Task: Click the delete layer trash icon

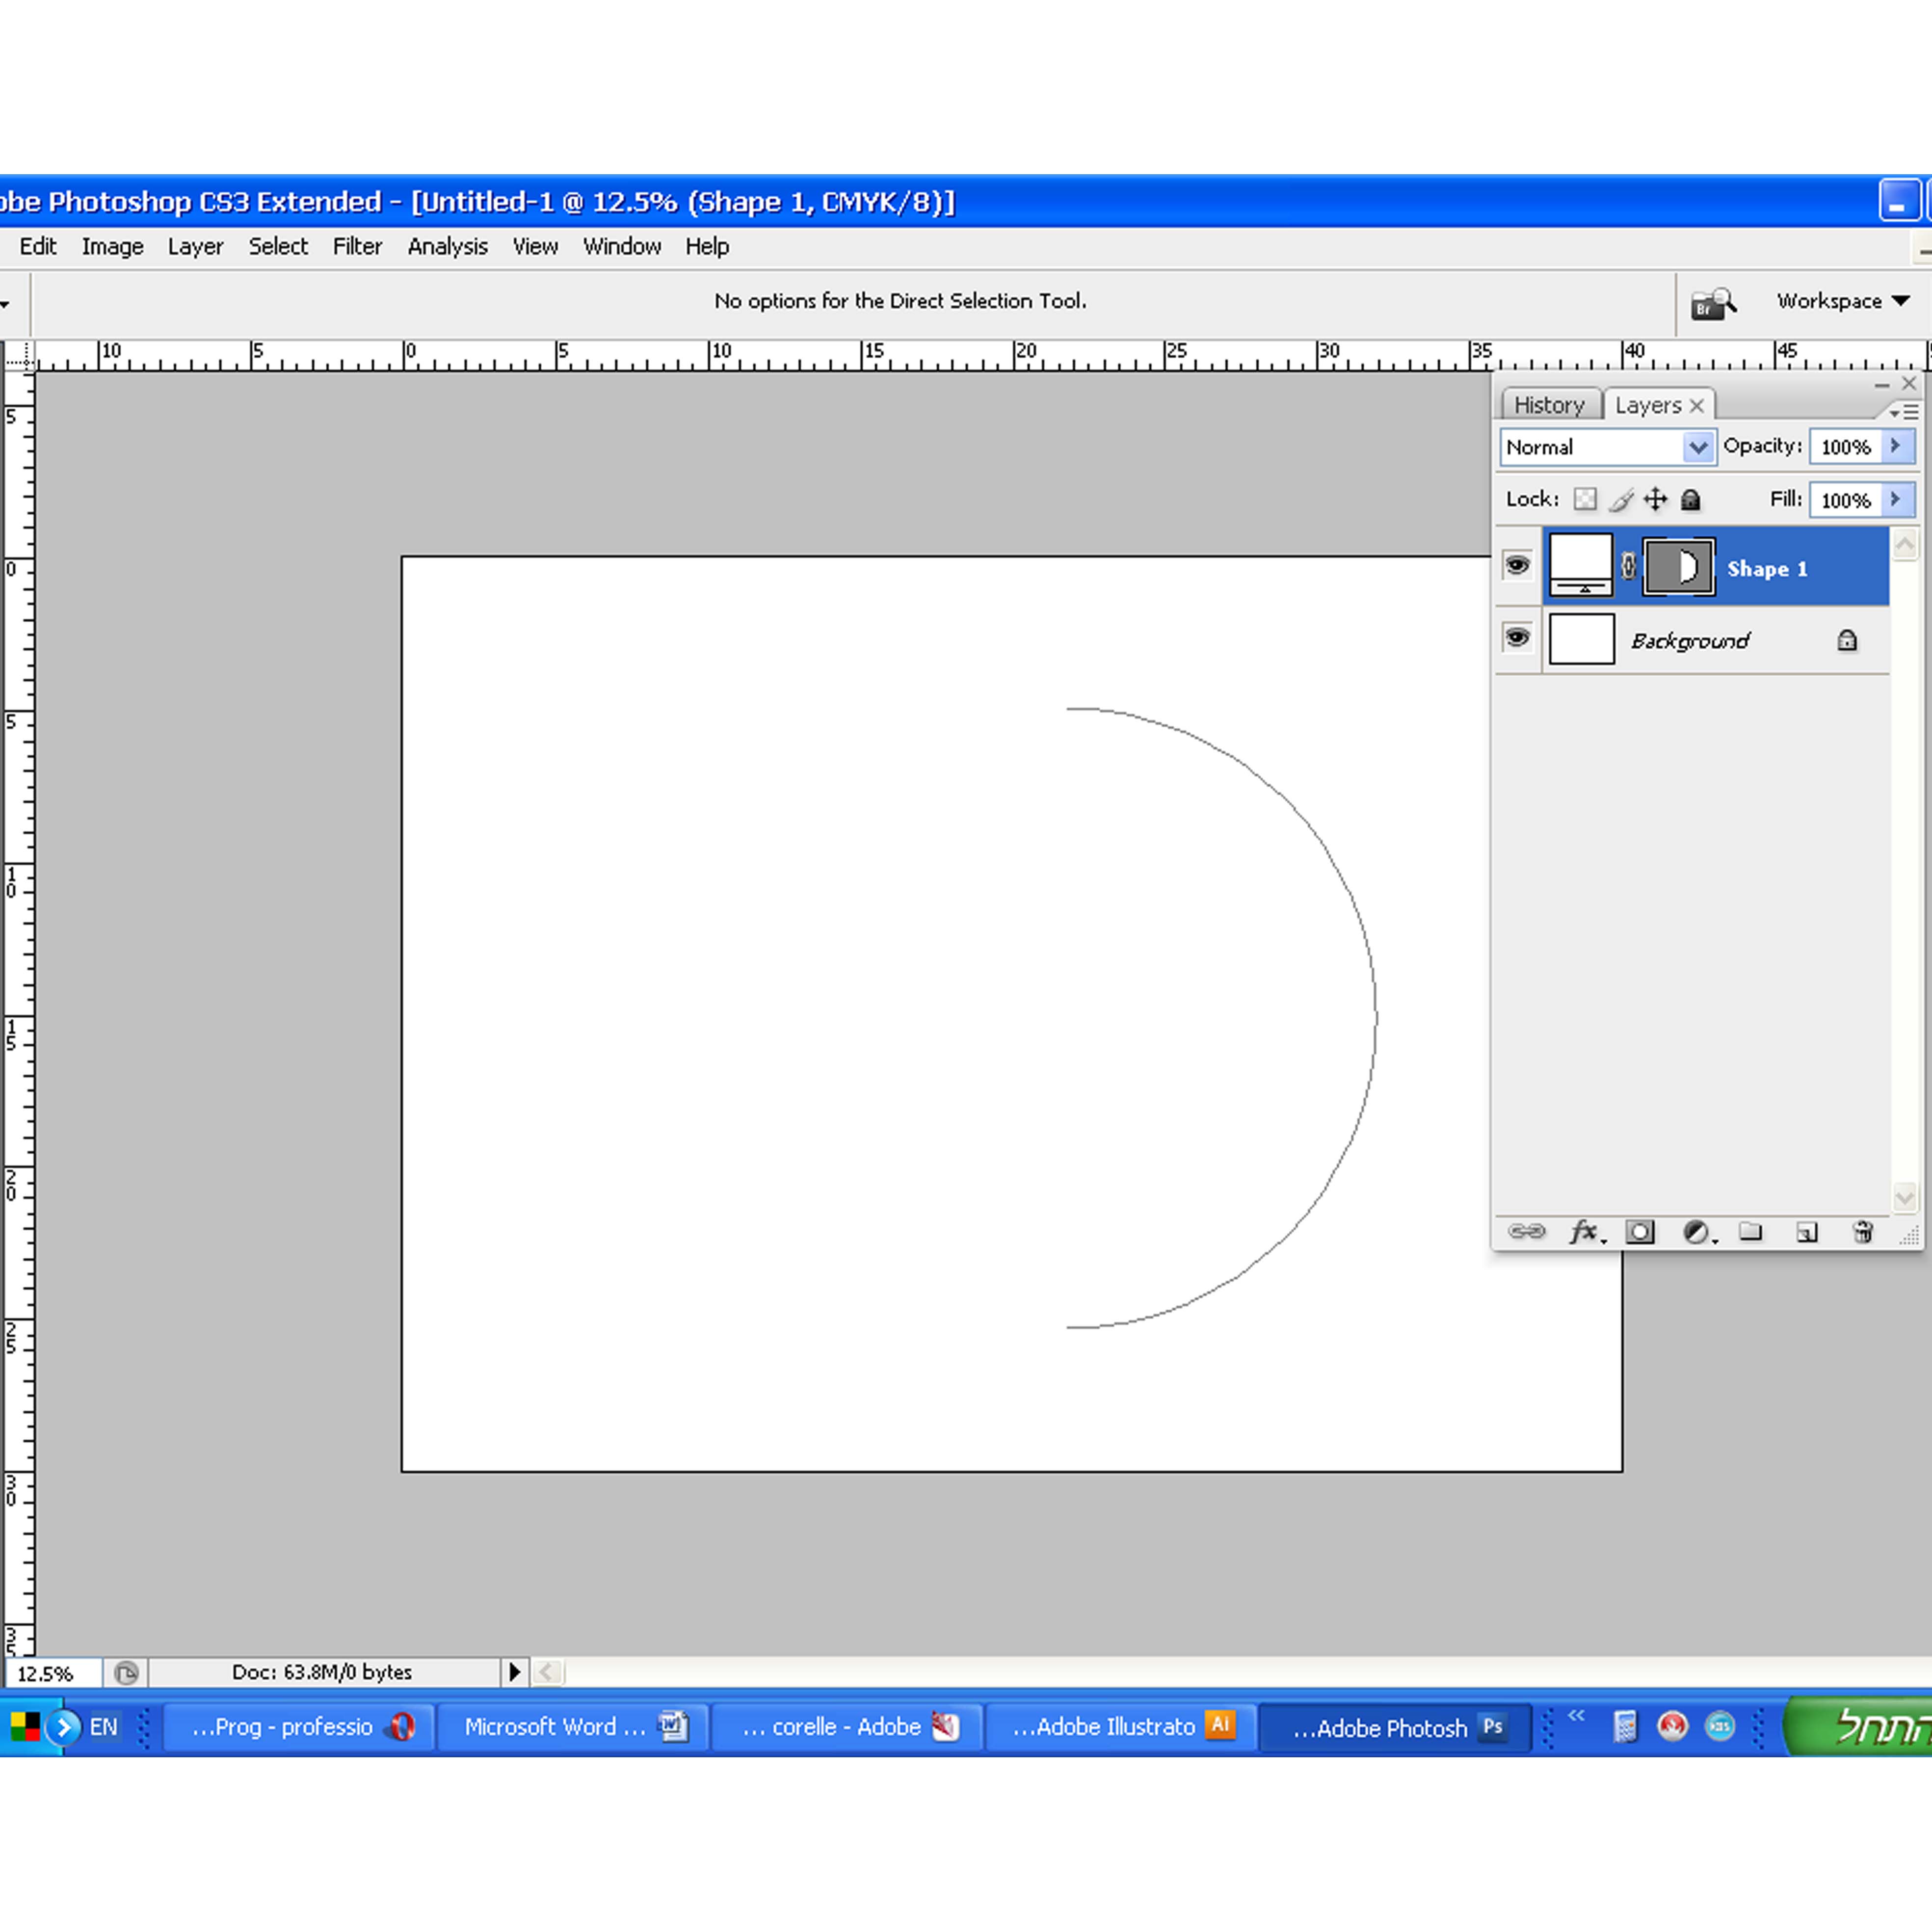Action: tap(1862, 1231)
